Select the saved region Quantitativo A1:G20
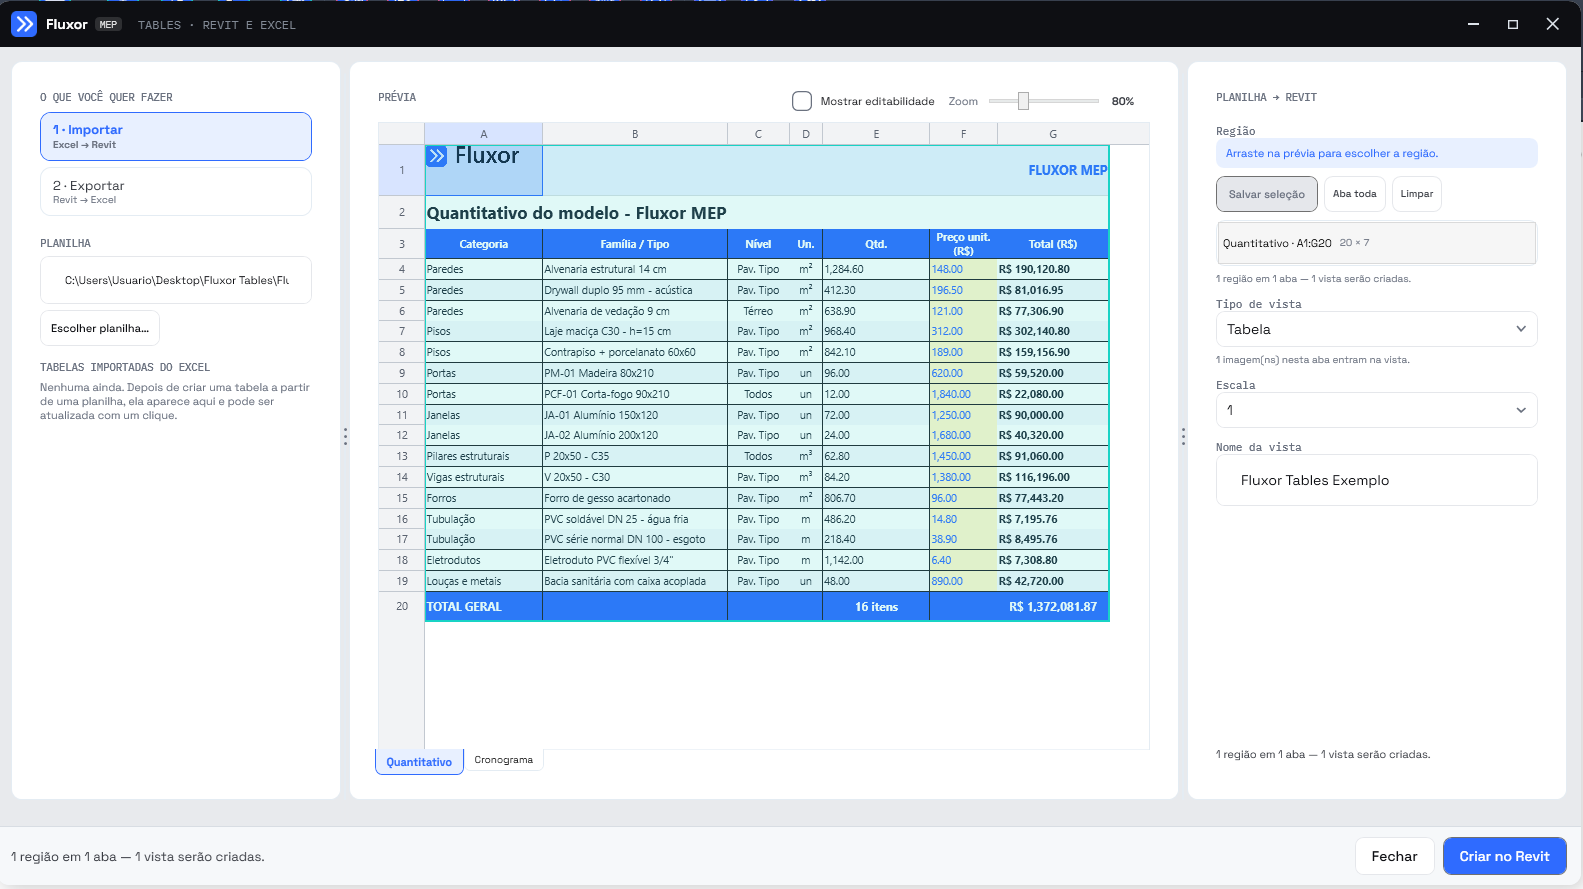This screenshot has height=889, width=1583. click(1376, 243)
